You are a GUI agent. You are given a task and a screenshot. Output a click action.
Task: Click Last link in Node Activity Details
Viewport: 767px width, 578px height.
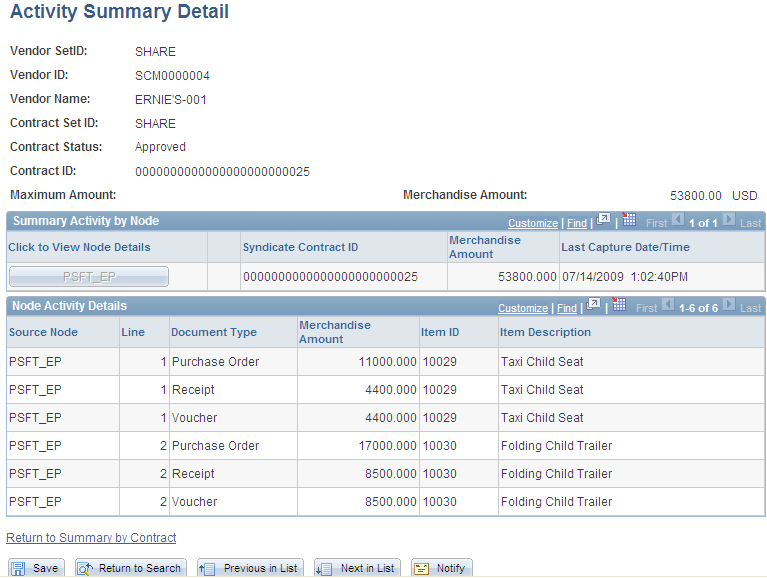pos(750,308)
